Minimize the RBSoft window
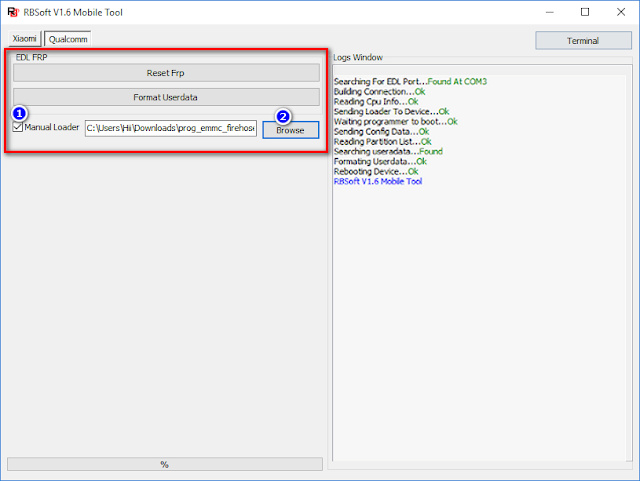Screen dimensions: 640x481 tap(550, 12)
